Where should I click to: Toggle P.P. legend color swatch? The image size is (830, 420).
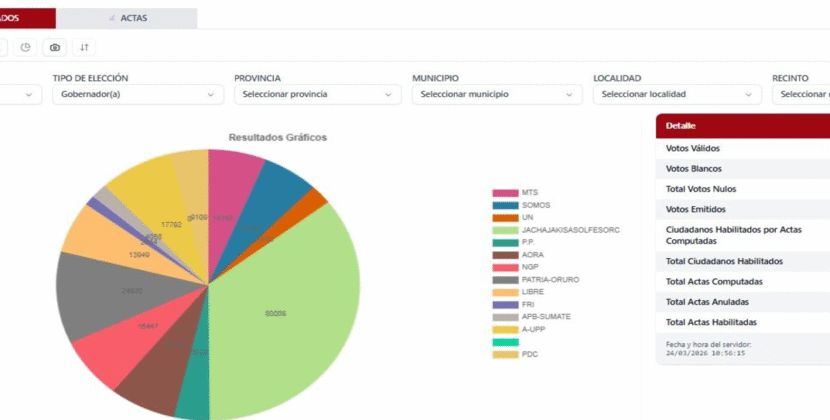pyautogui.click(x=505, y=243)
